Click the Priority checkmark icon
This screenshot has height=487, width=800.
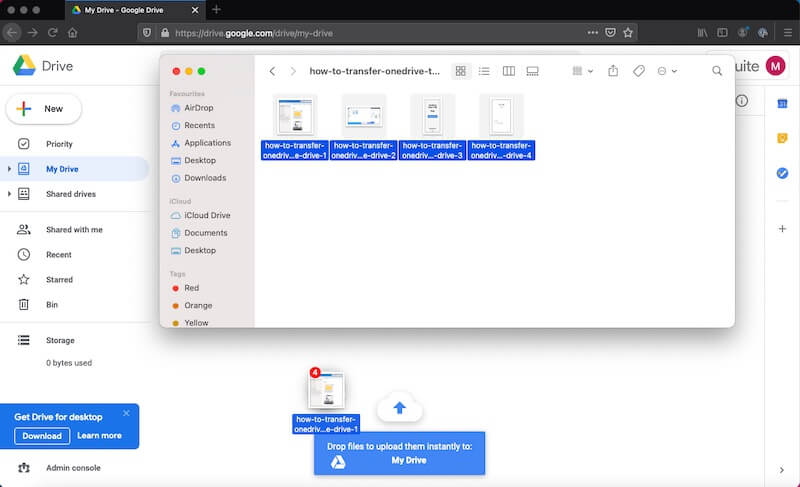[23, 144]
